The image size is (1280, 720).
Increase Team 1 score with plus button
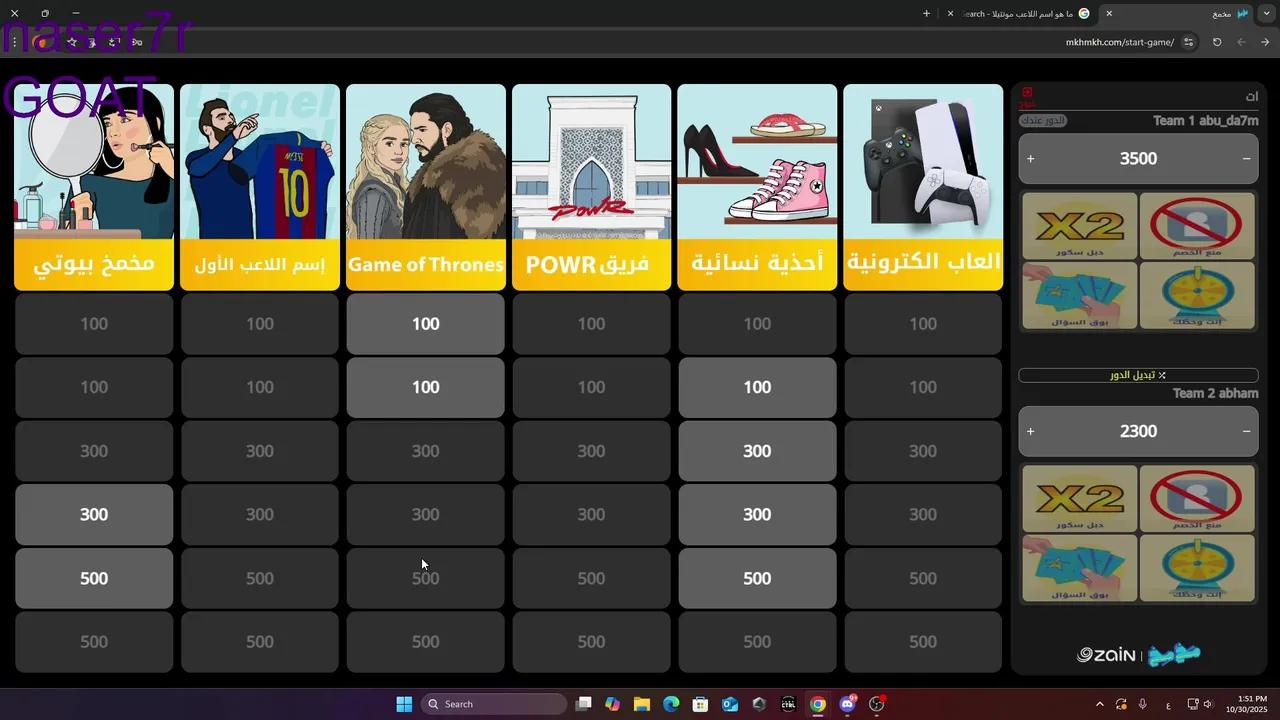(1031, 158)
